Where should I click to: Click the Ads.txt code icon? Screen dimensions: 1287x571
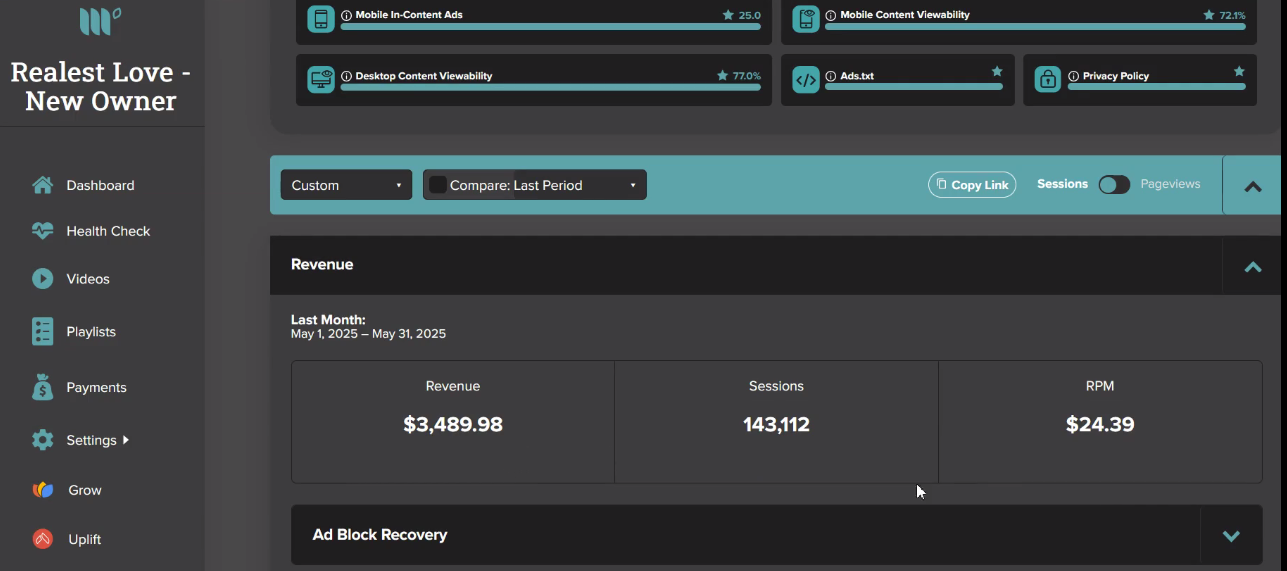coord(806,80)
